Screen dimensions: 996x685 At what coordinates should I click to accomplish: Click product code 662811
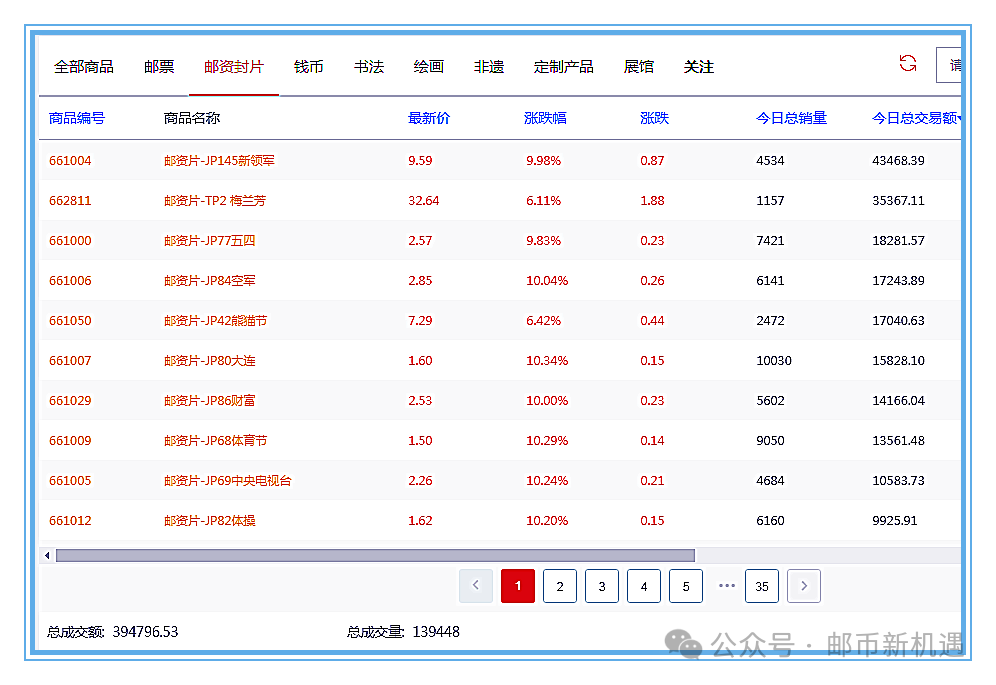(70, 201)
